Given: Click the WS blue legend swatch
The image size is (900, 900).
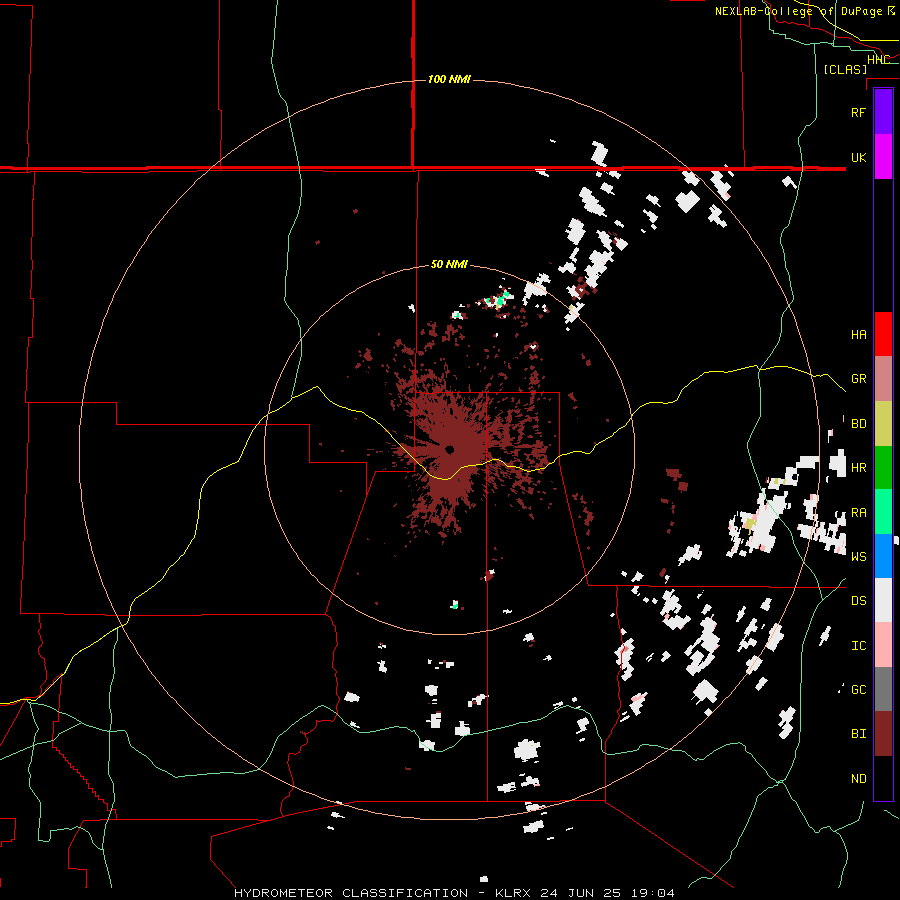Looking at the screenshot, I should 883,556.
